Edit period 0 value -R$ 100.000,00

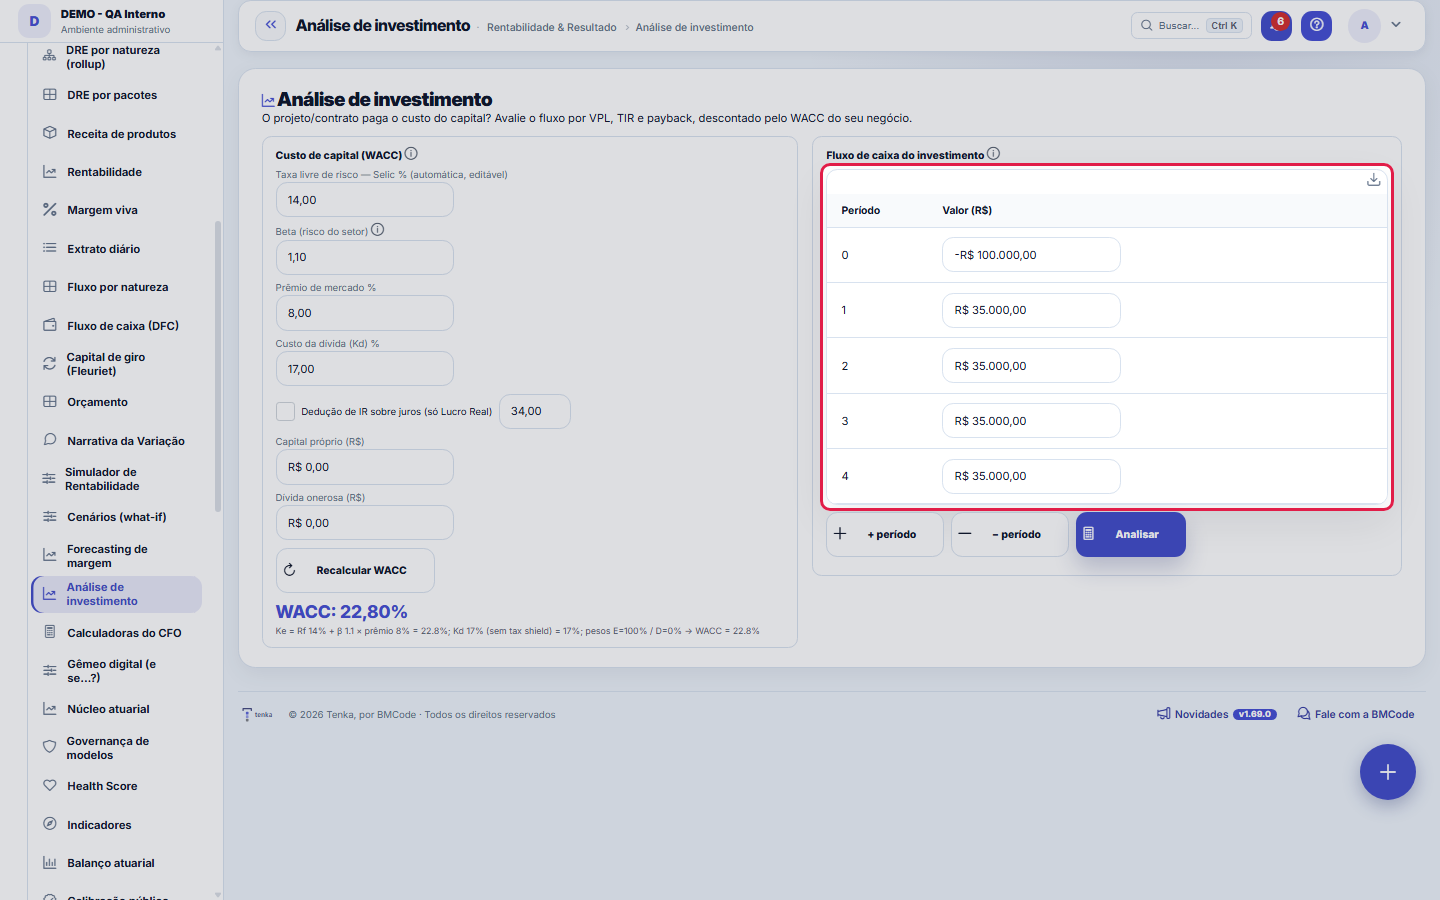click(1031, 255)
